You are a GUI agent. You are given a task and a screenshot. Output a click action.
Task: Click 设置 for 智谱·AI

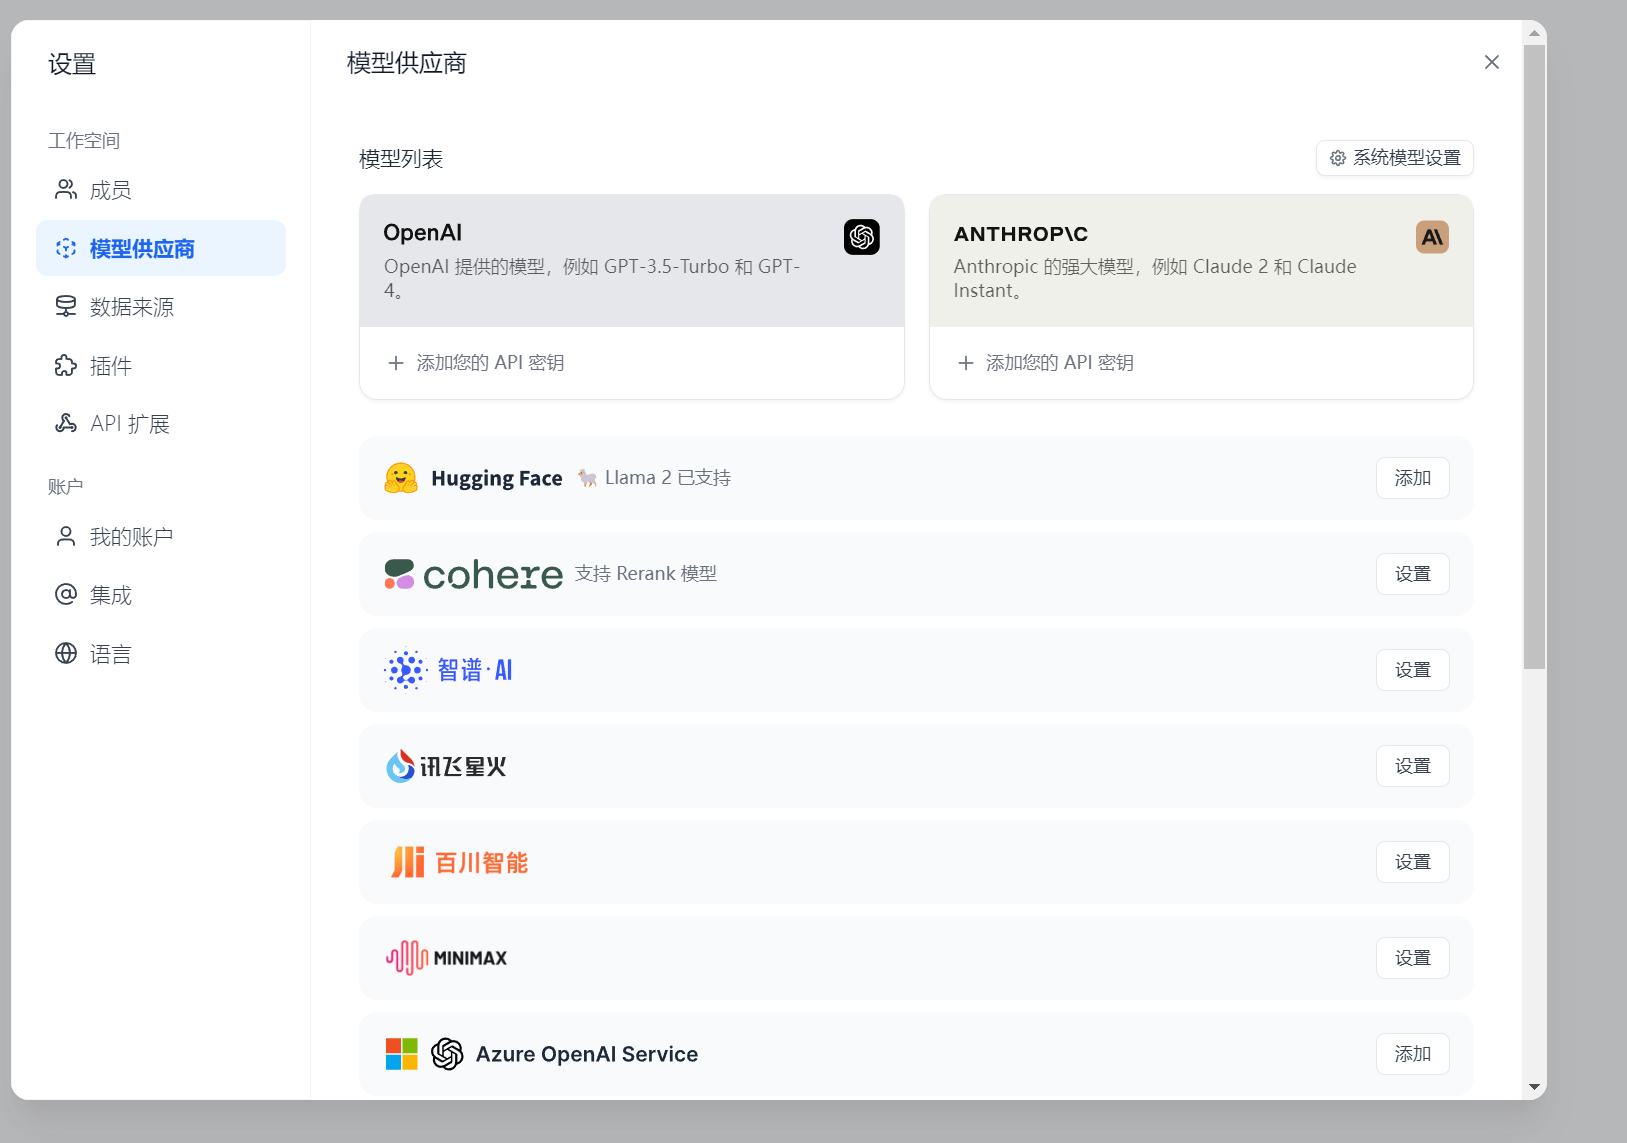coord(1413,670)
